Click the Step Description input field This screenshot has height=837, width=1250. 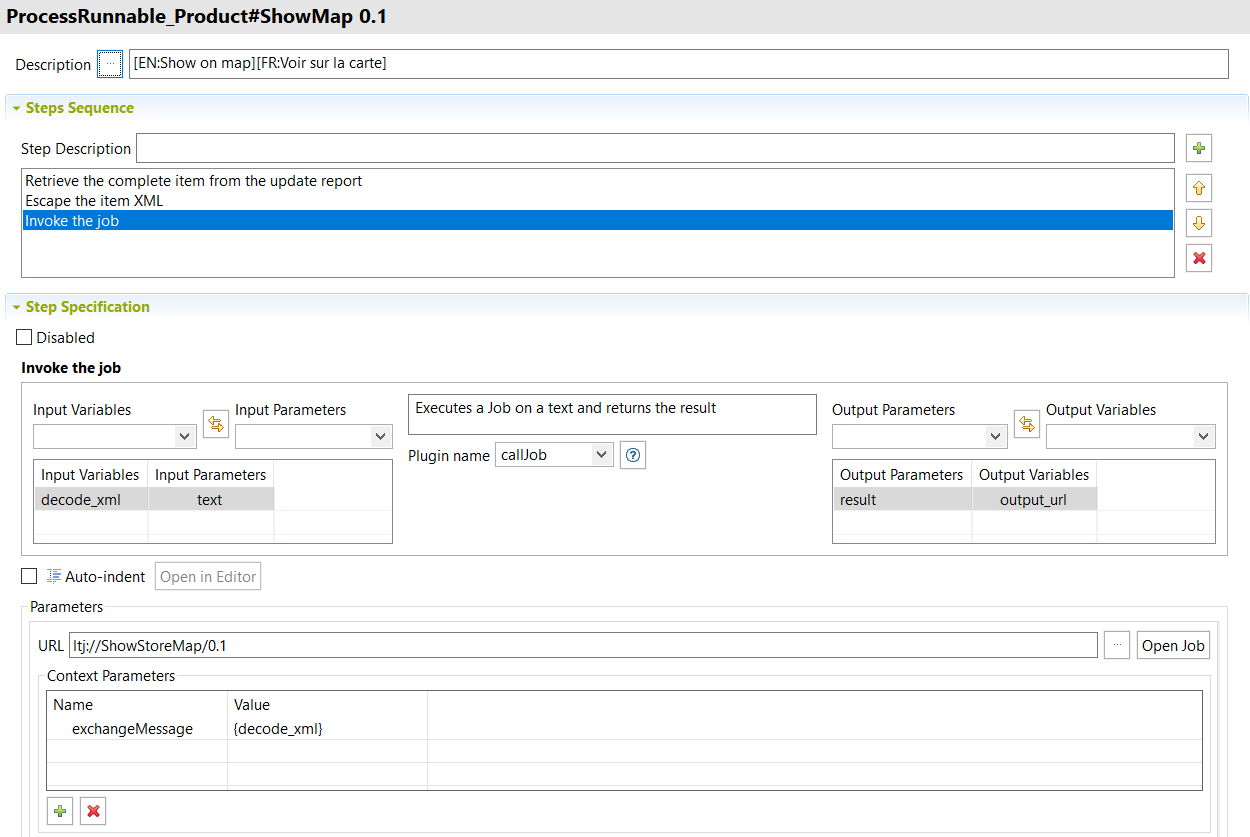[x=655, y=148]
